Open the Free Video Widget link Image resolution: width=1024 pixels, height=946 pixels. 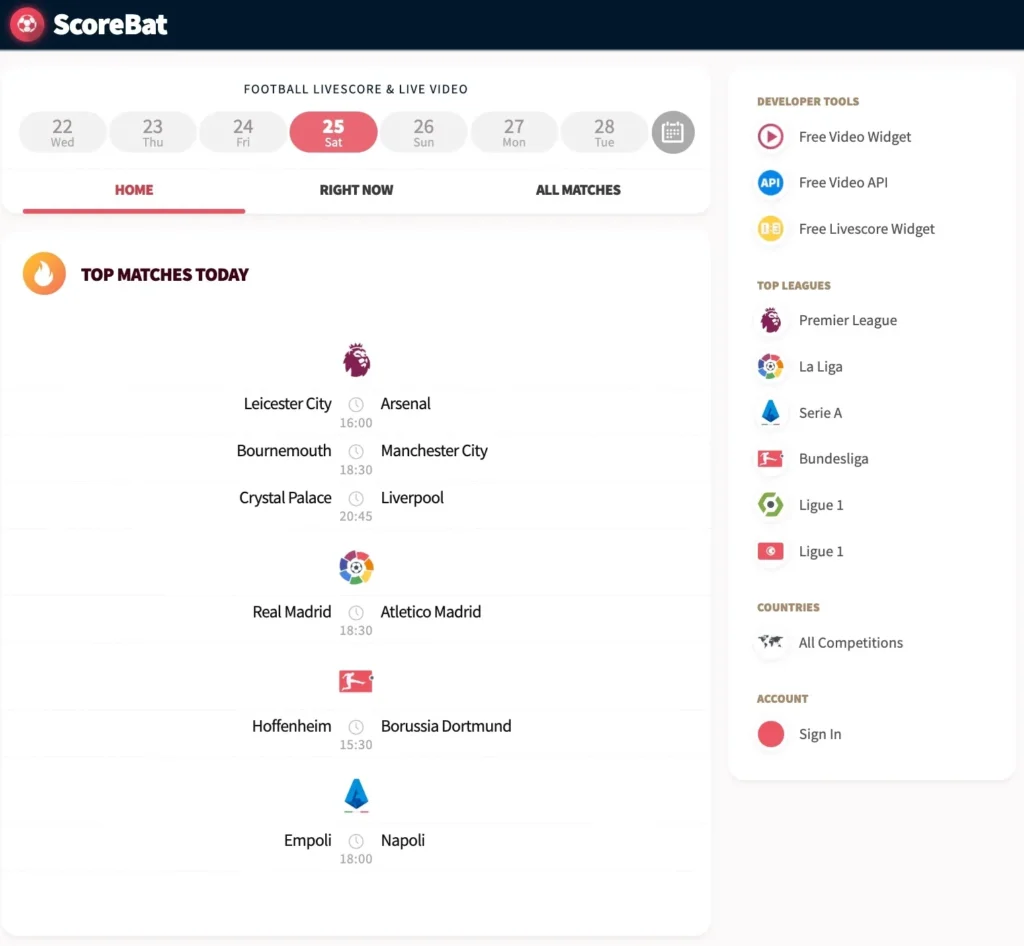pos(854,136)
